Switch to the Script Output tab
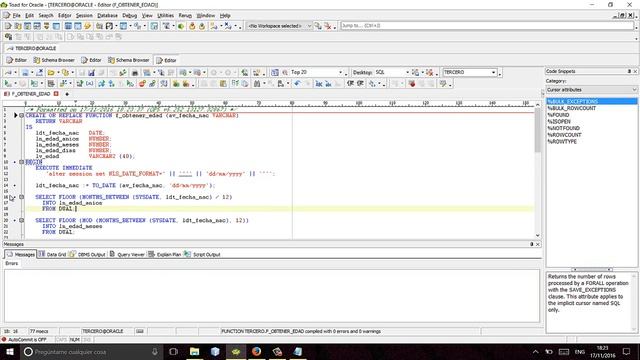Viewport: 640px width, 360px height. [x=202, y=254]
